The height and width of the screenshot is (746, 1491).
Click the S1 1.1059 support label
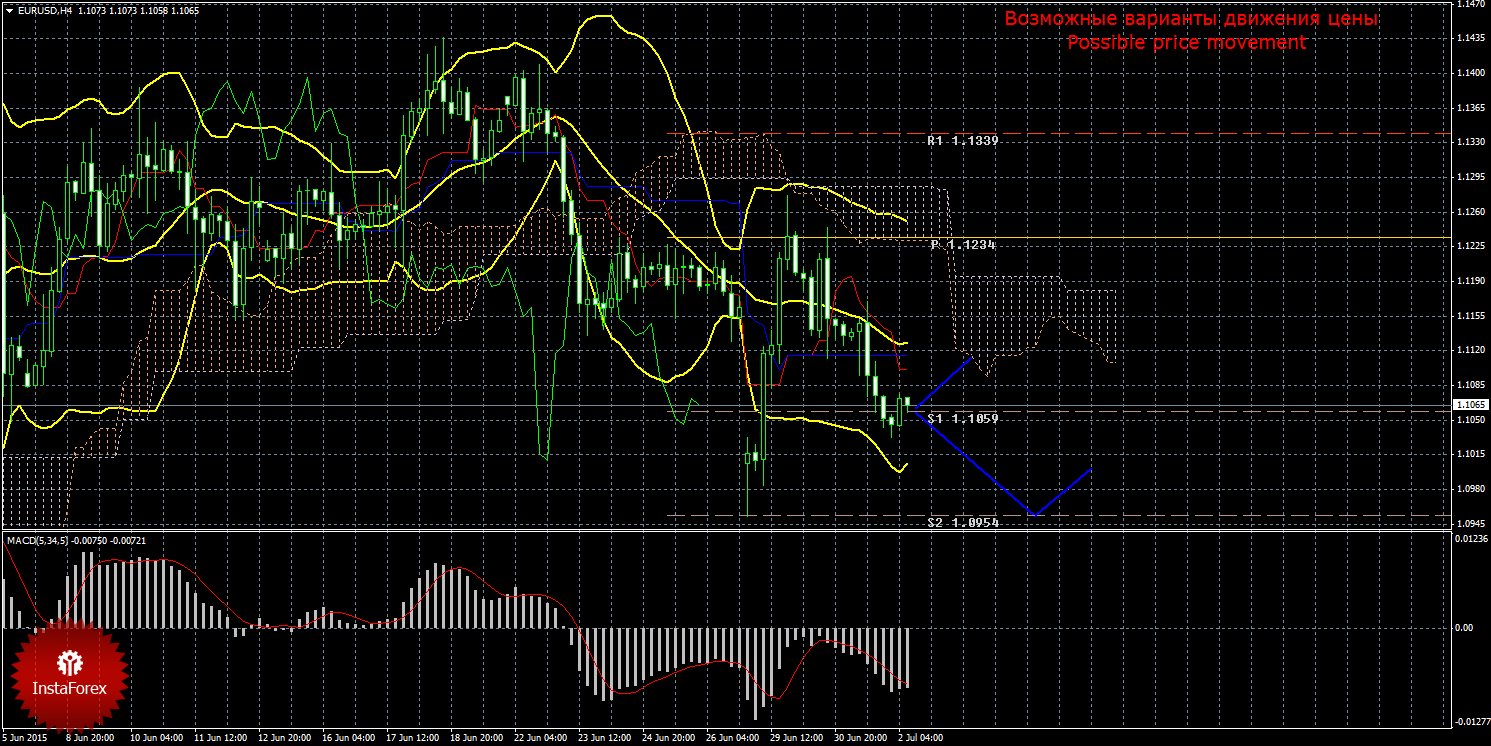coord(962,418)
